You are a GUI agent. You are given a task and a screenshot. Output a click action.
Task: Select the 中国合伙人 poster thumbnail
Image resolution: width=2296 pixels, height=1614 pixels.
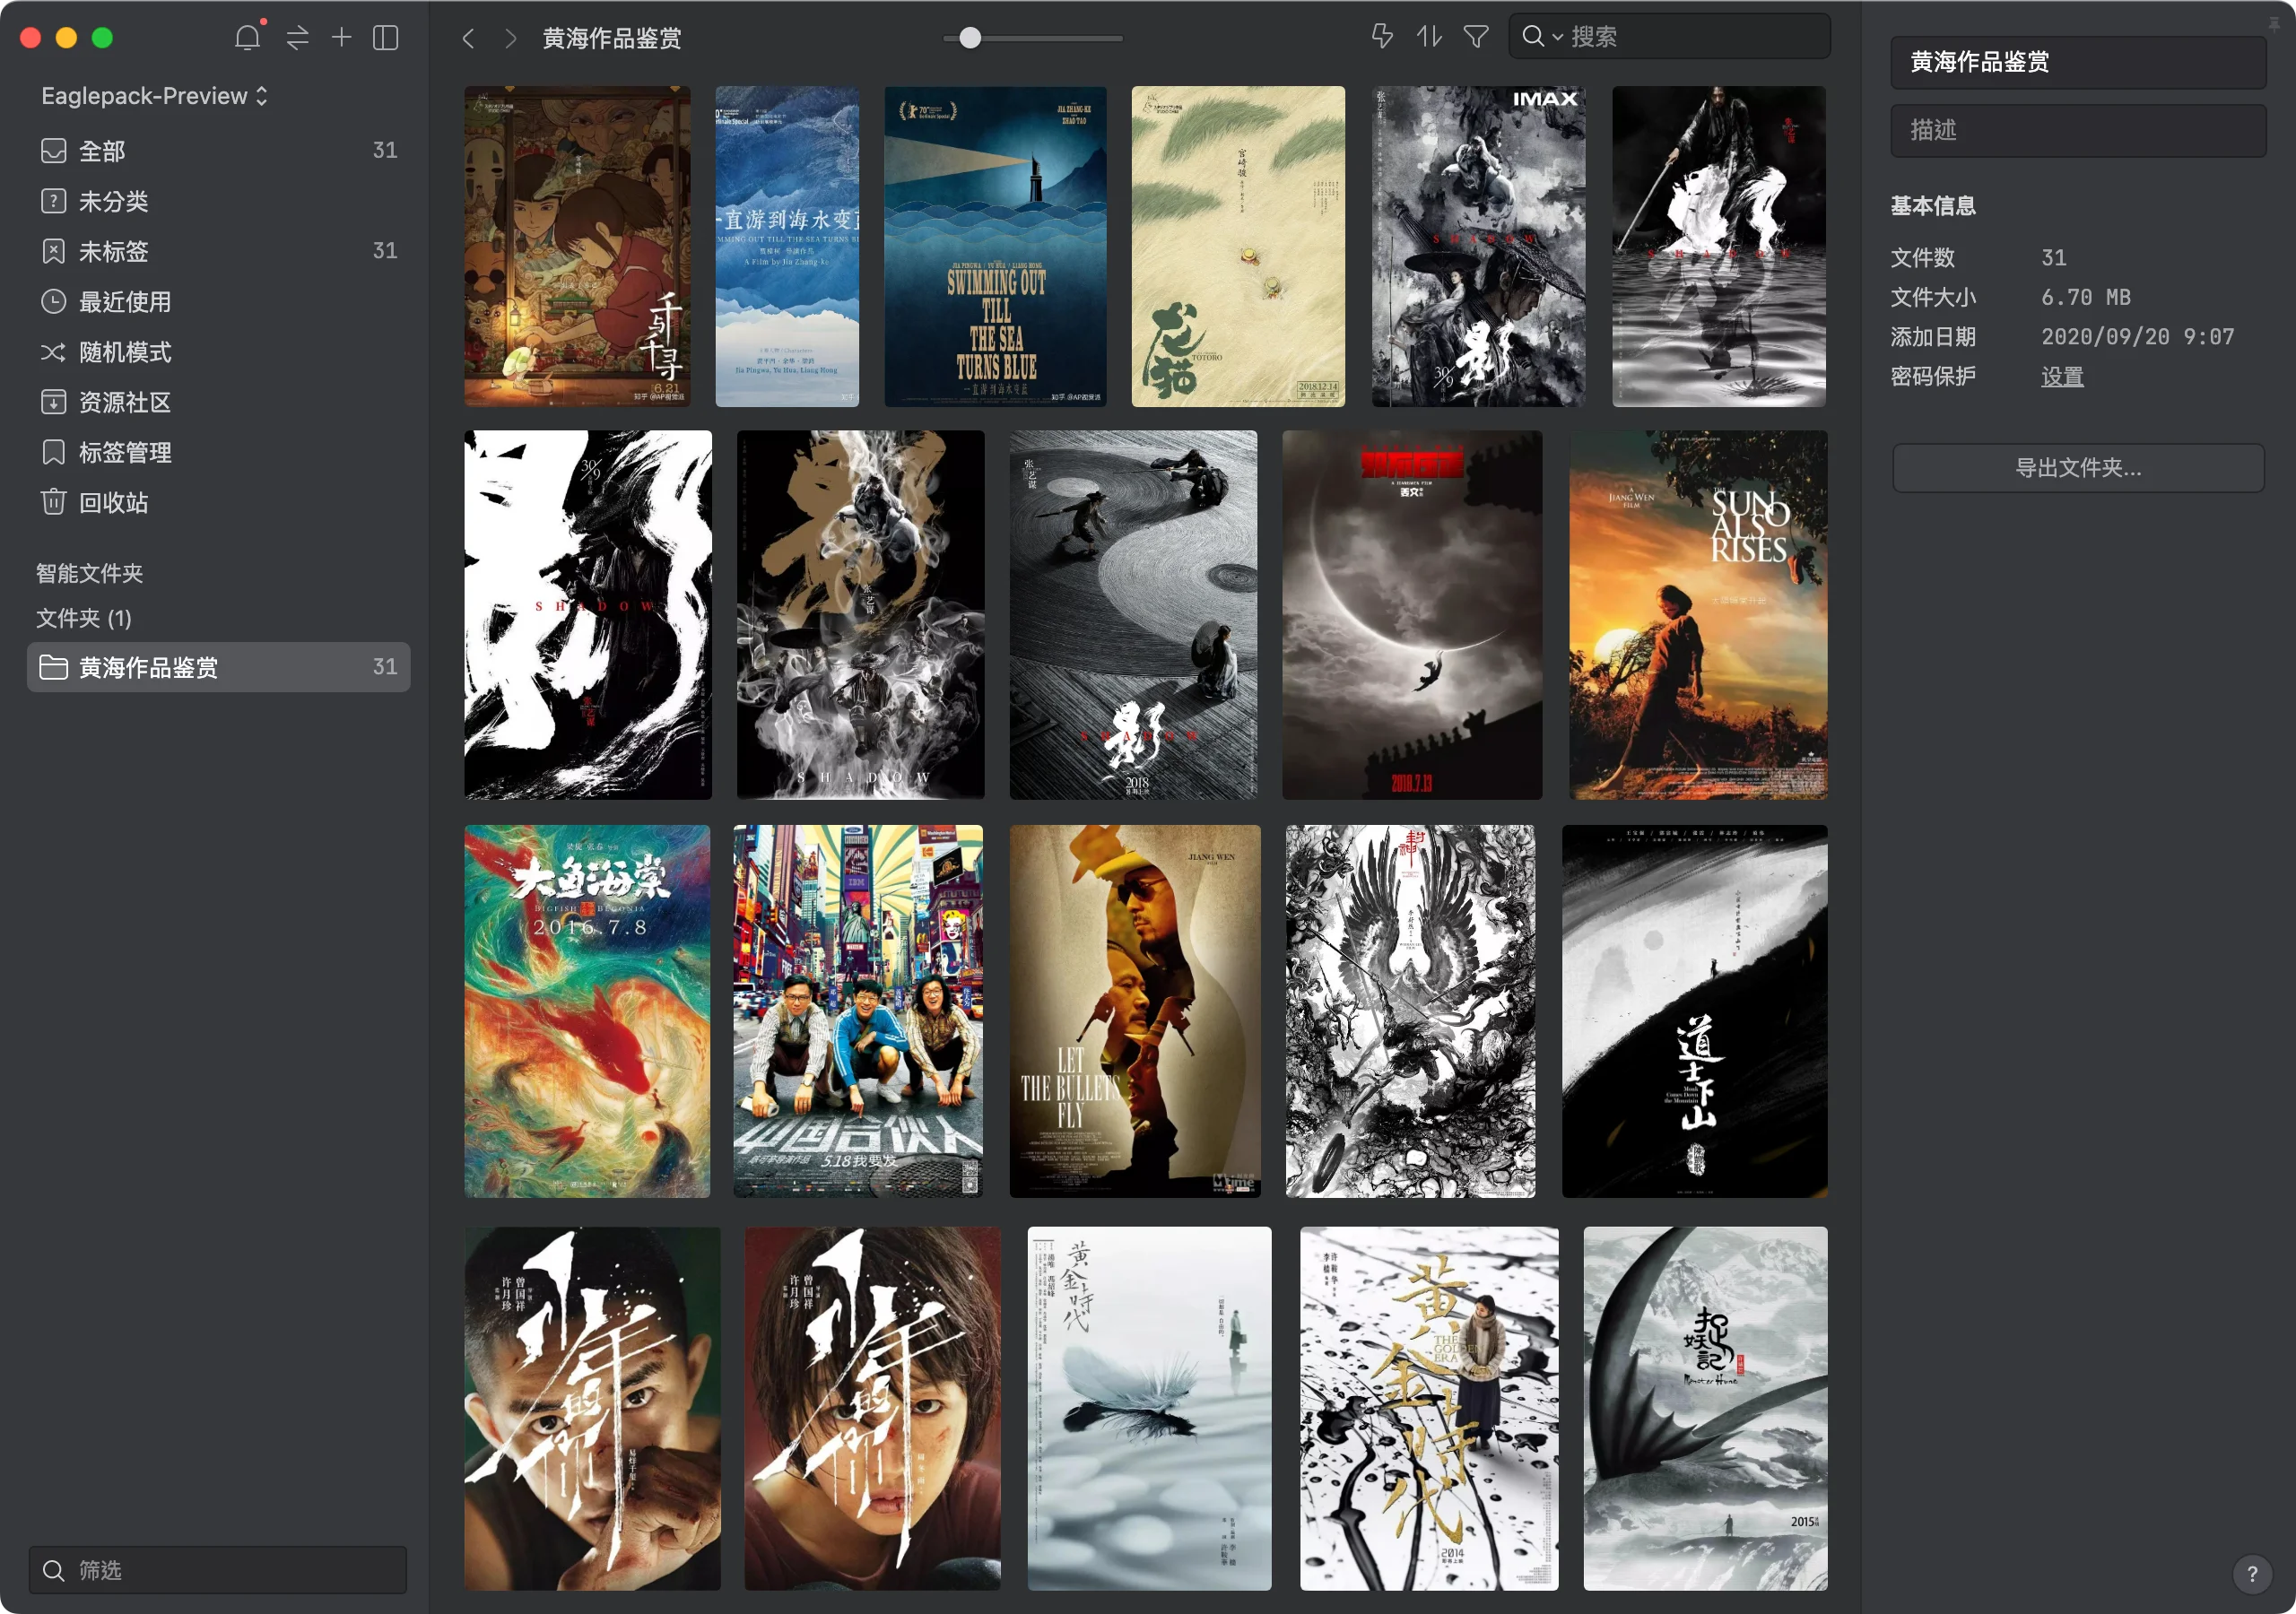858,1011
